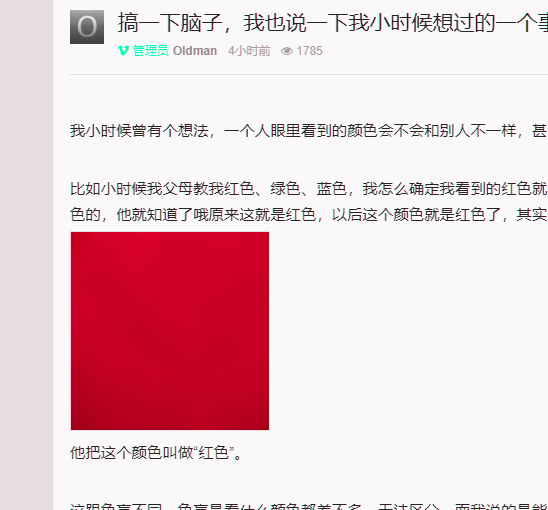Select the 管理员 role label
This screenshot has width=548, height=510.
click(151, 51)
